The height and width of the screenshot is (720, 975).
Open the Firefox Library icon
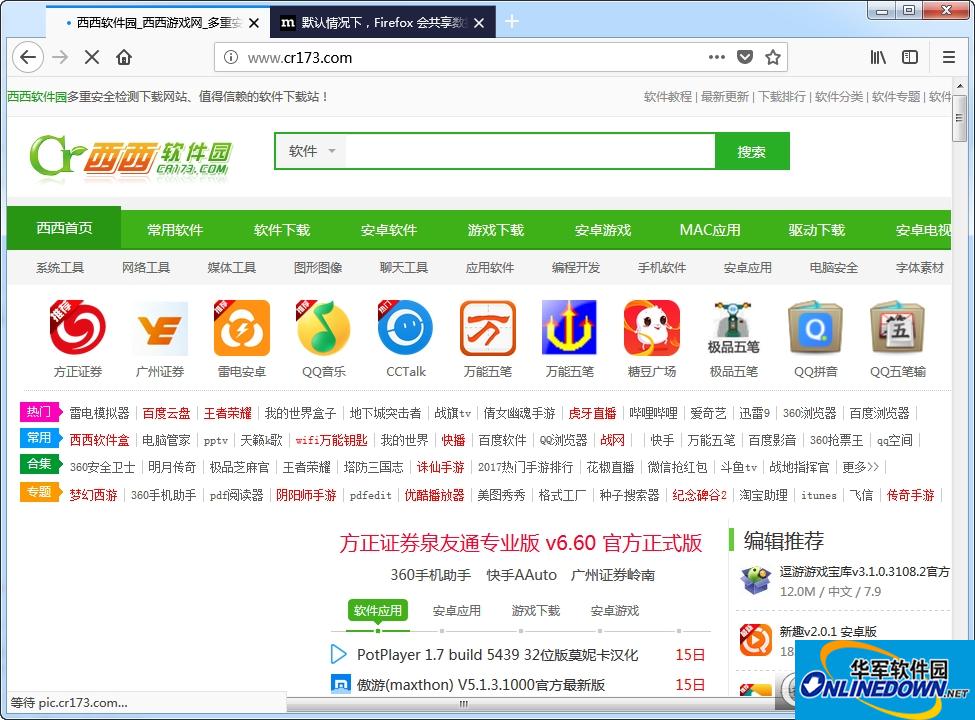click(877, 57)
